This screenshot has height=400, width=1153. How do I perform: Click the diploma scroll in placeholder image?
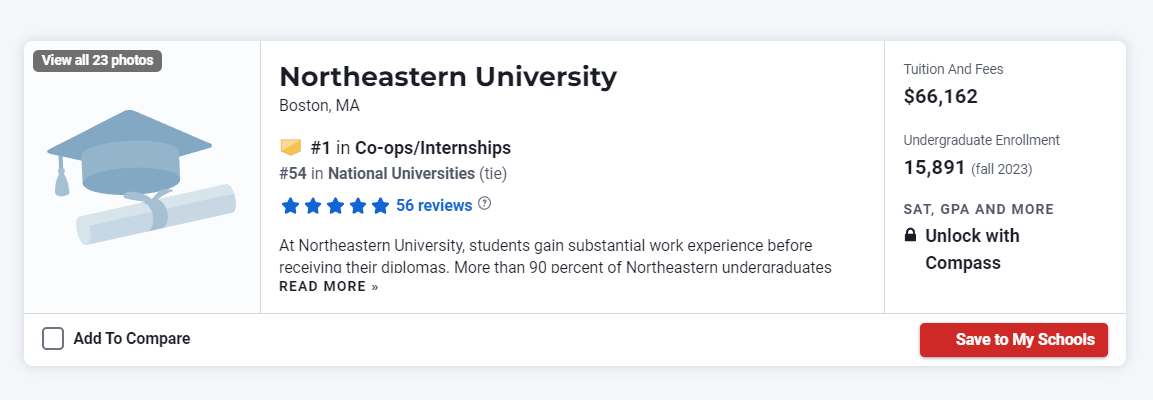coord(157,215)
